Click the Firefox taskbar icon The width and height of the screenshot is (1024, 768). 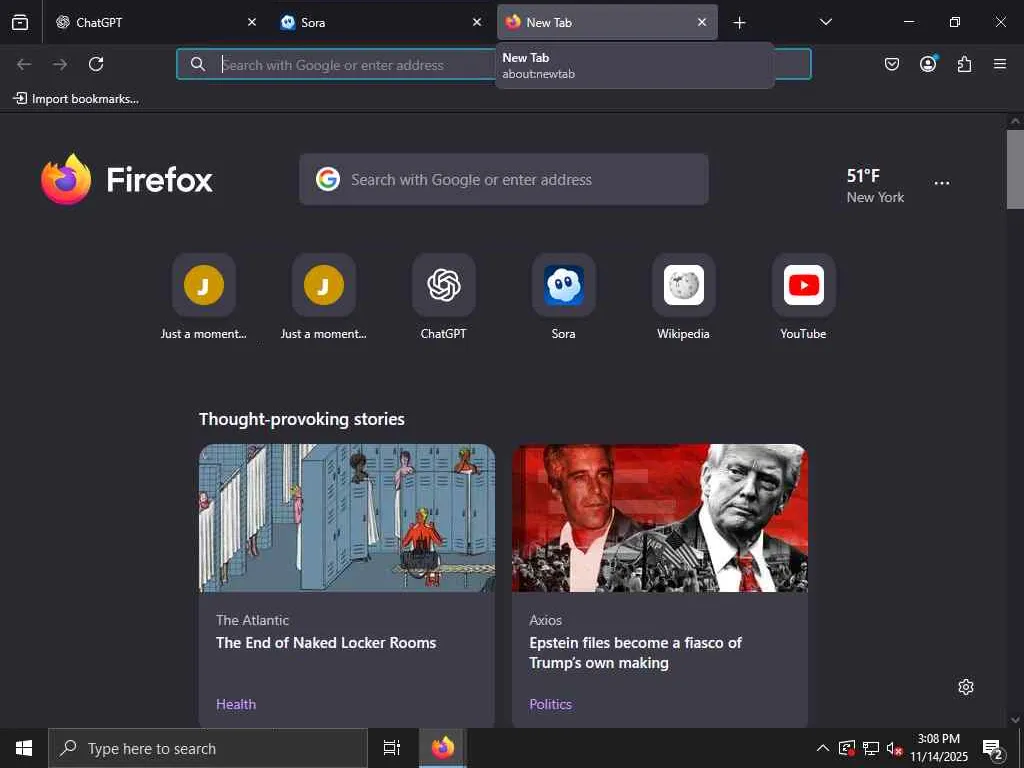click(x=442, y=748)
